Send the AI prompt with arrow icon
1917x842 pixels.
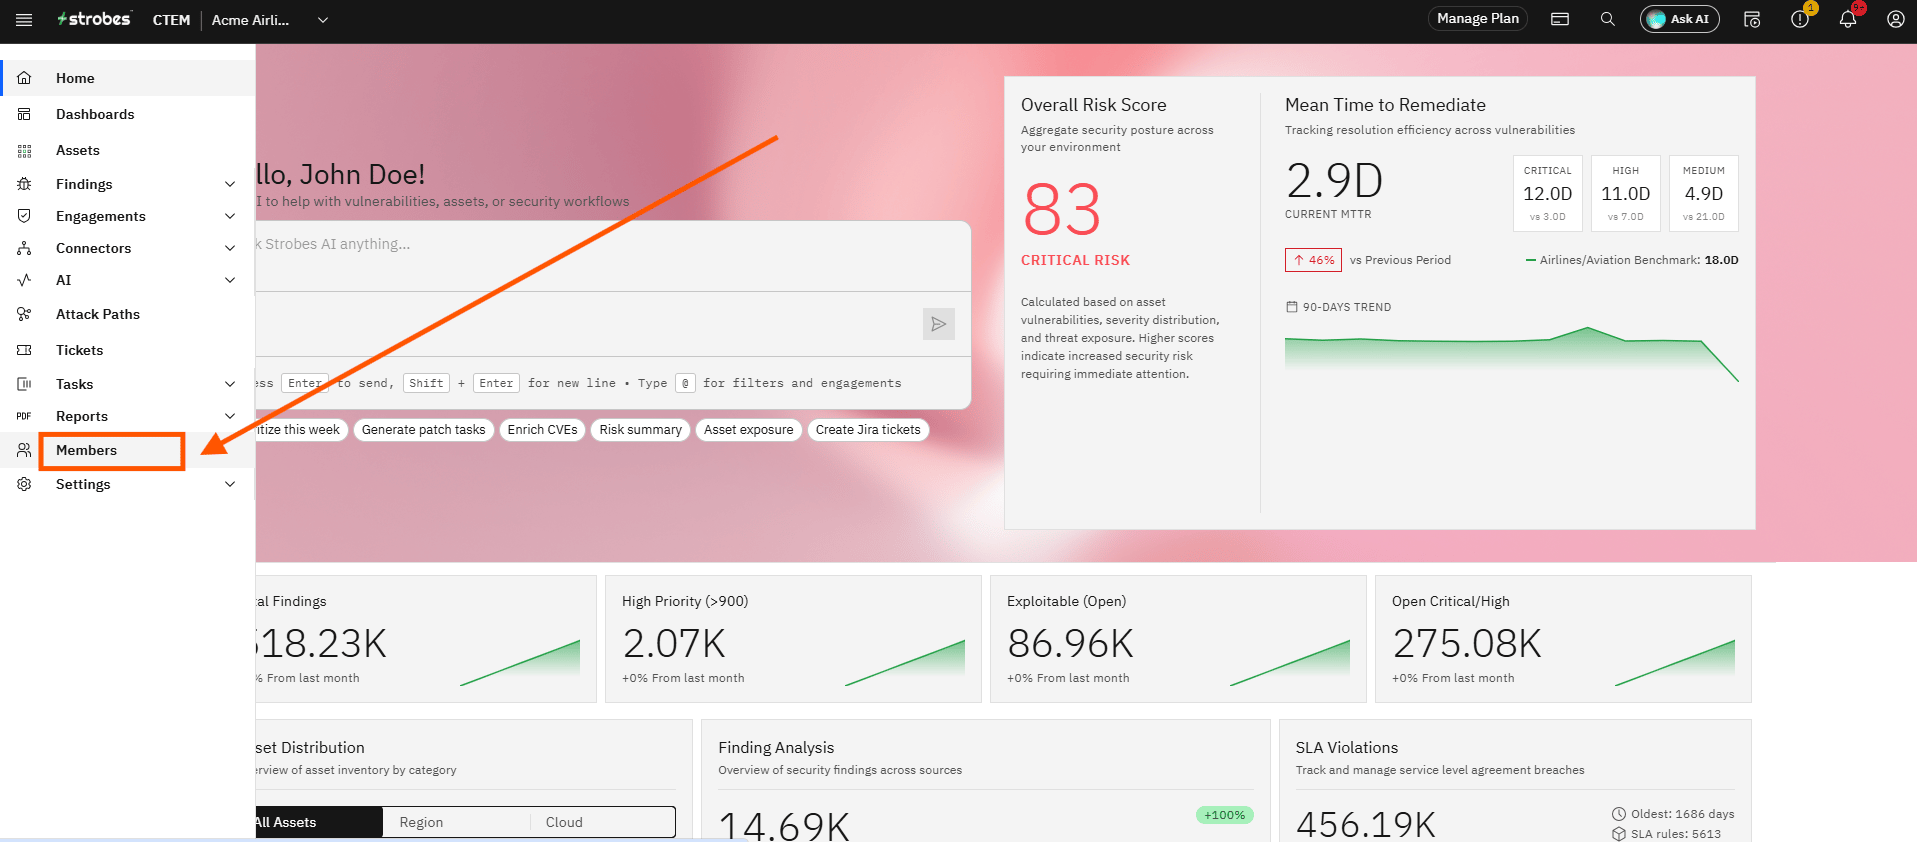(938, 324)
